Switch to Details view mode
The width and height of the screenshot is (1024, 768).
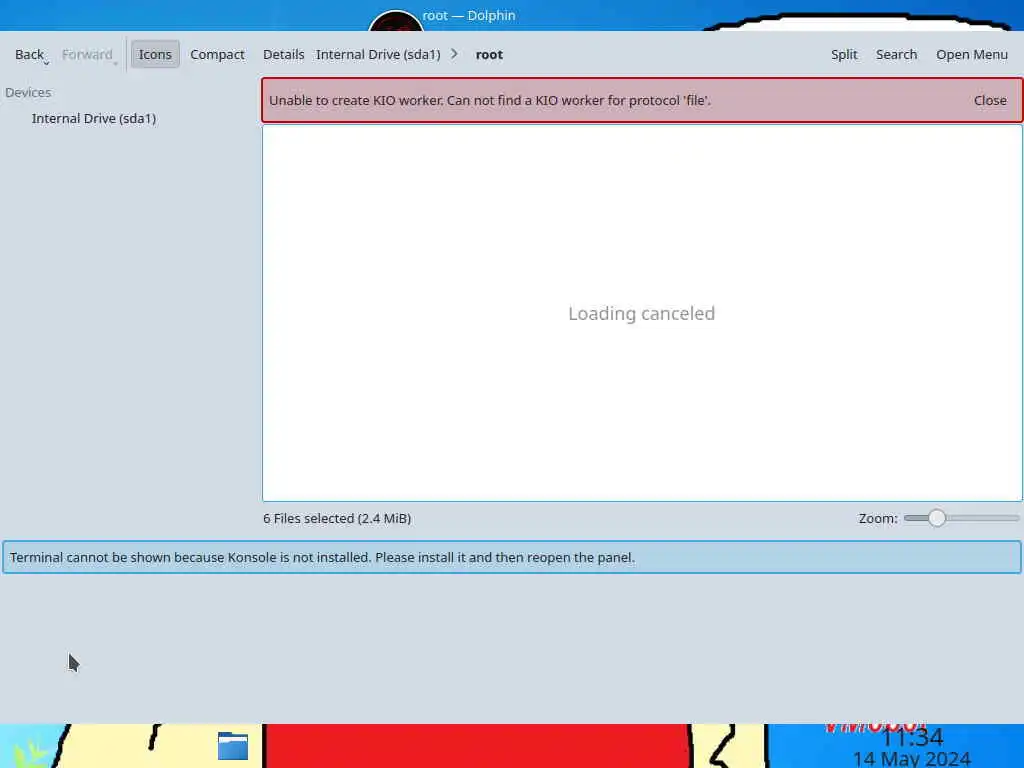point(283,55)
